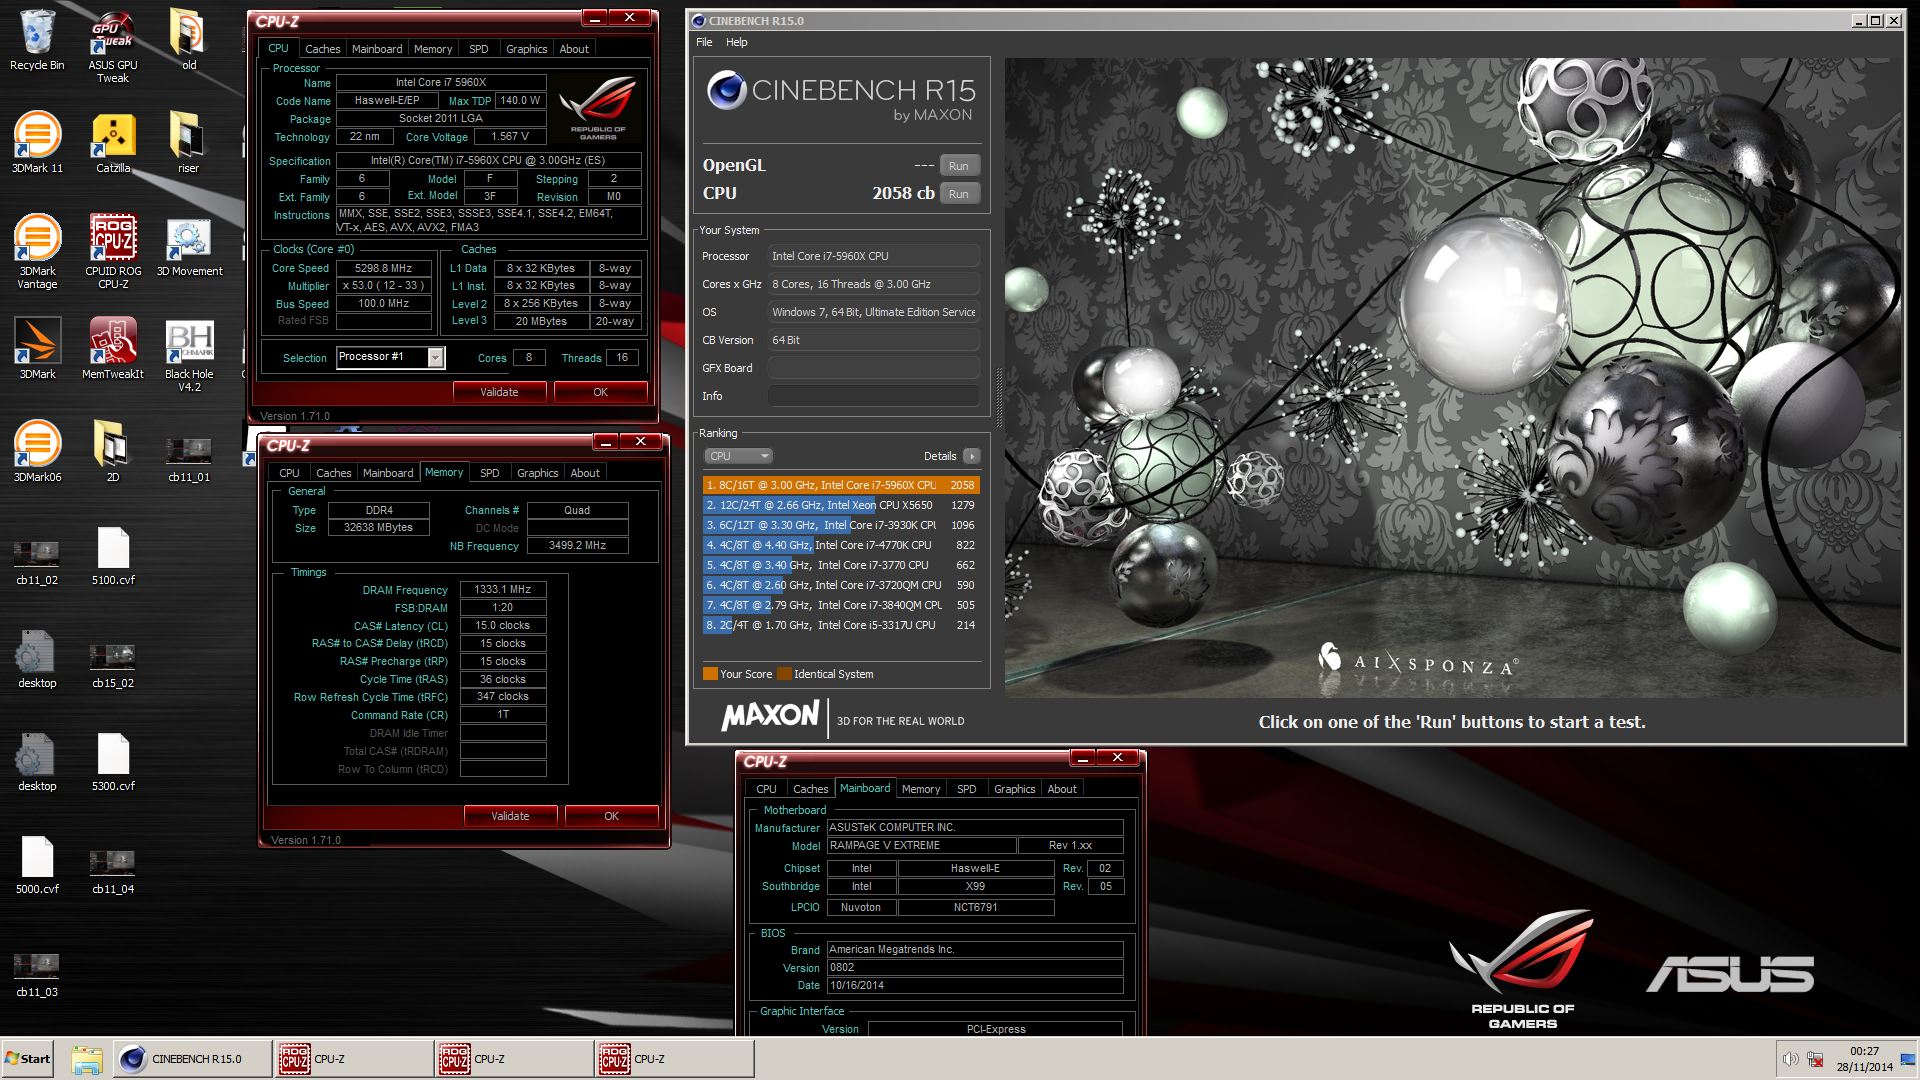
Task: Open the Start menu
Action: (28, 1059)
